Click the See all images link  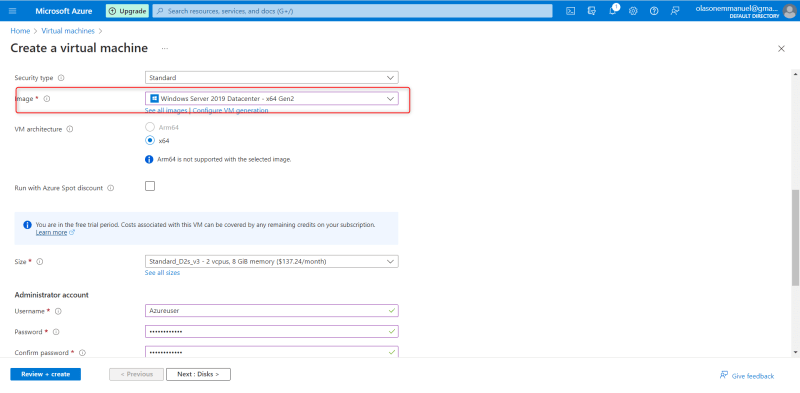tap(166, 110)
